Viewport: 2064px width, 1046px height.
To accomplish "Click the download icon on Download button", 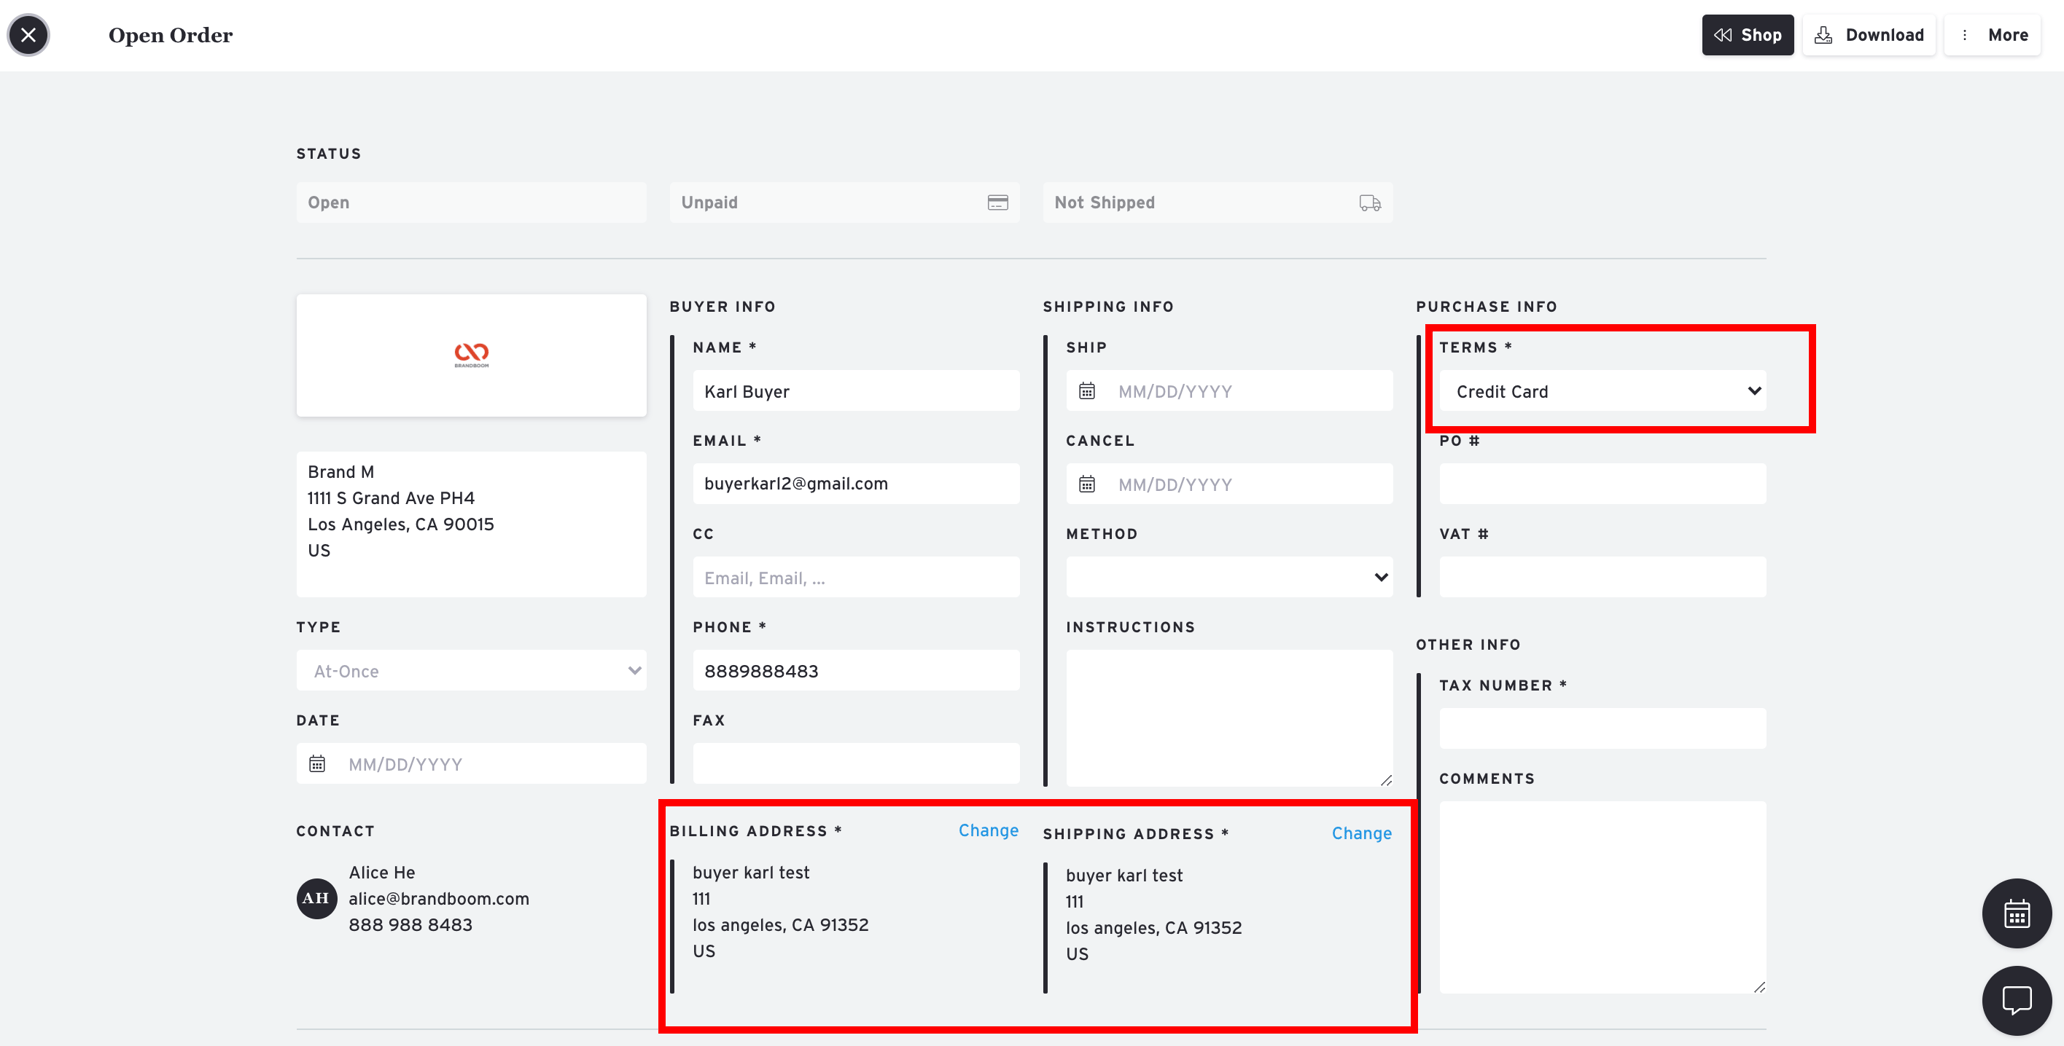I will (x=1824, y=34).
